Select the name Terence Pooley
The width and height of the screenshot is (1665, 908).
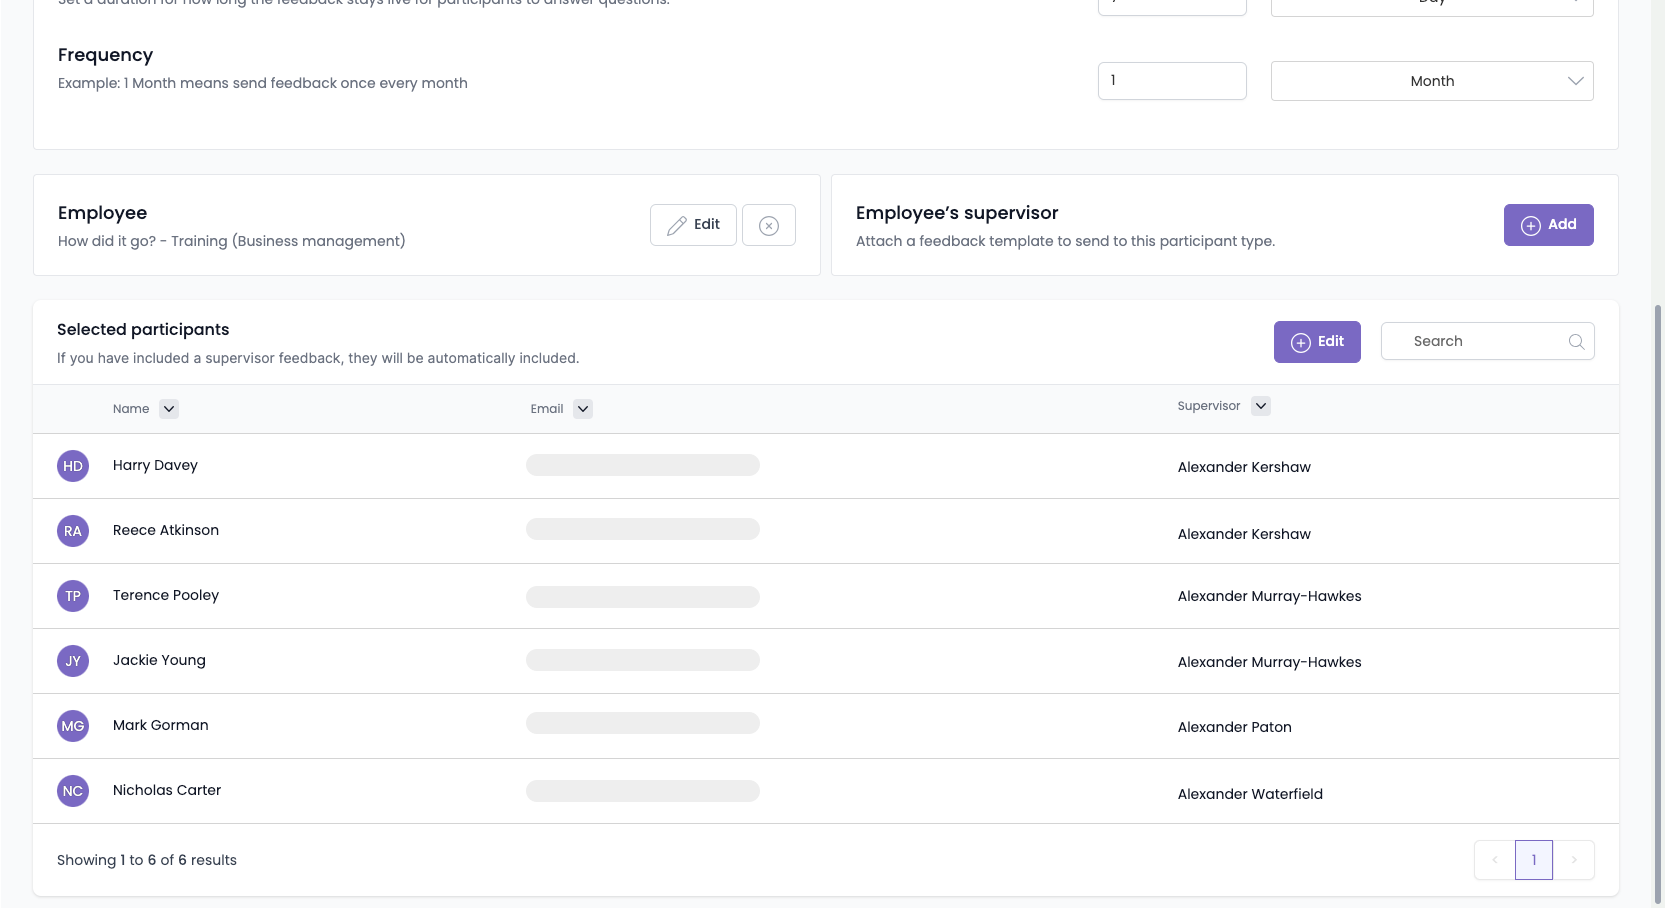(x=166, y=595)
